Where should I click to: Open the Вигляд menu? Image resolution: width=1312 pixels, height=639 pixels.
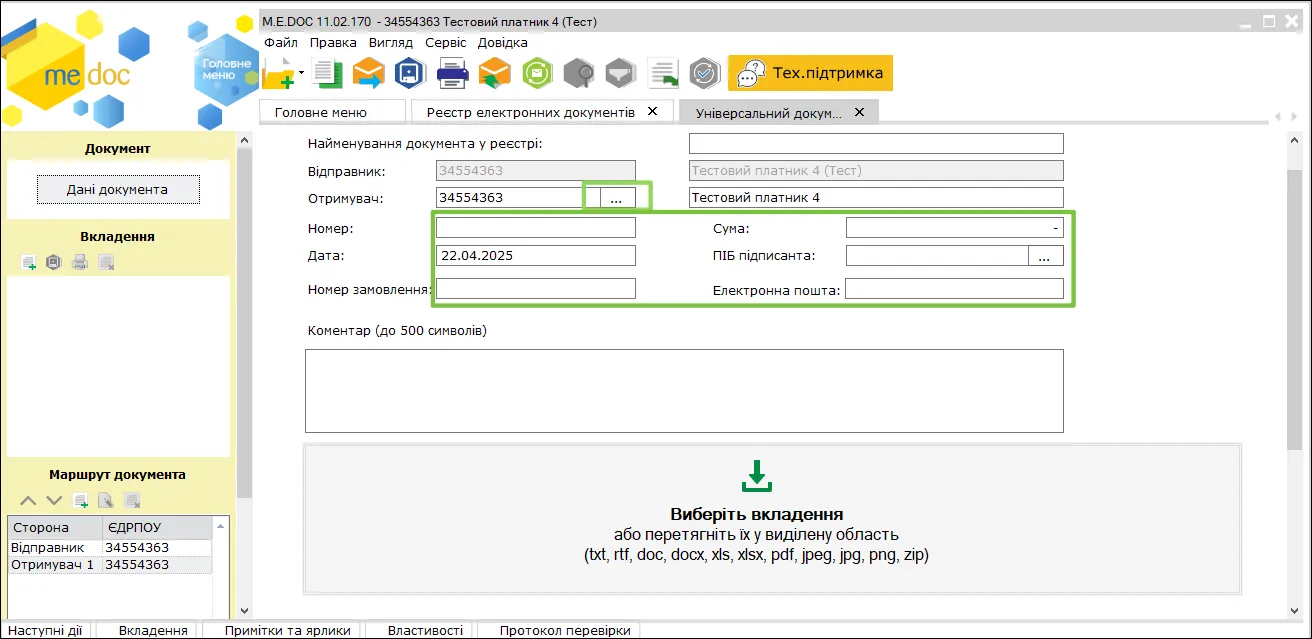tap(390, 43)
